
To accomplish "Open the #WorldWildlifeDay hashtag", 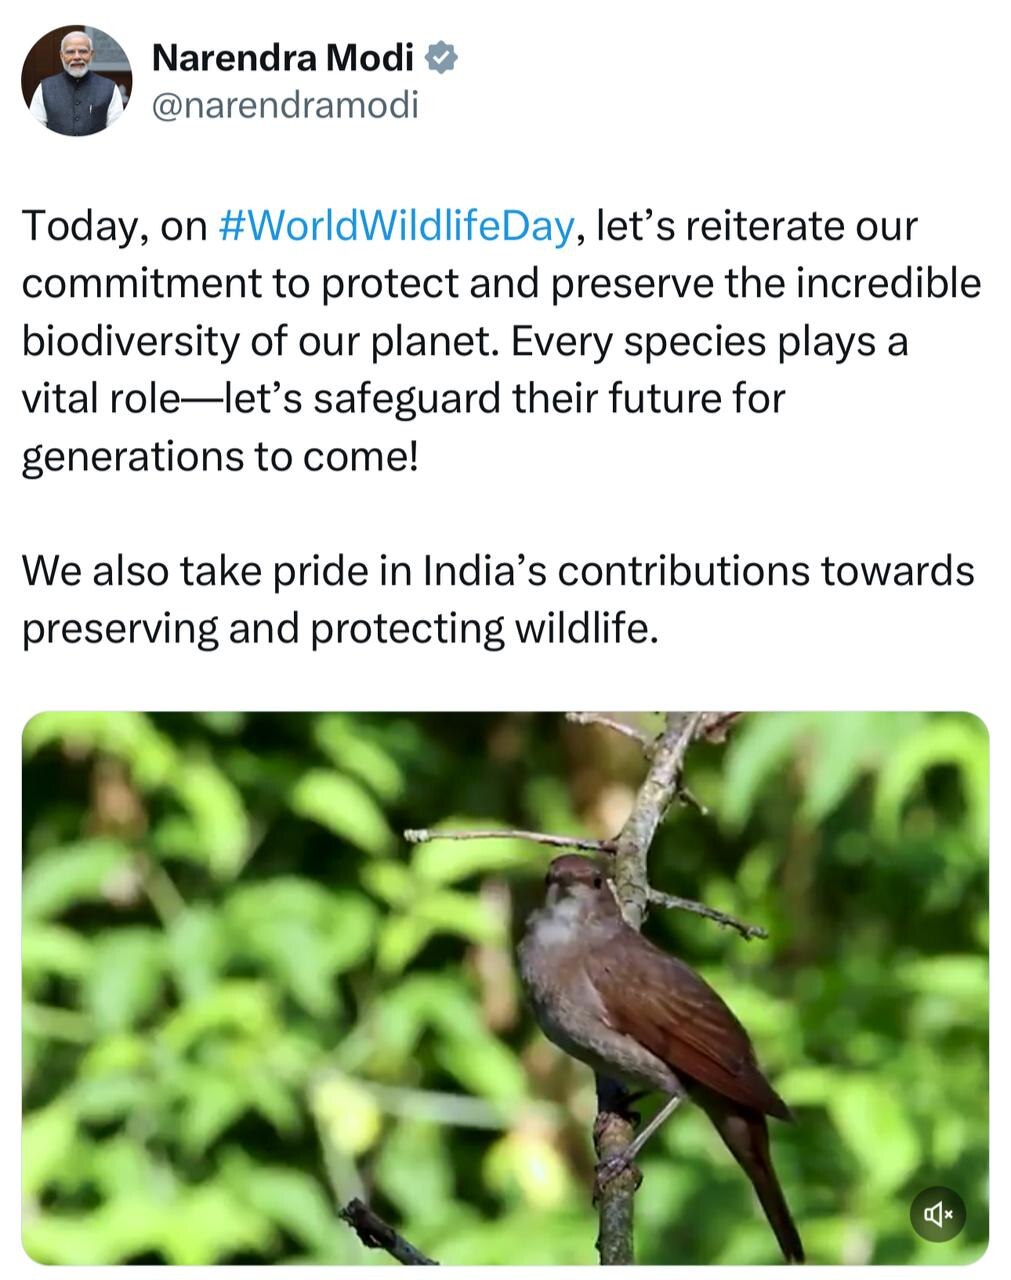I will [x=396, y=226].
